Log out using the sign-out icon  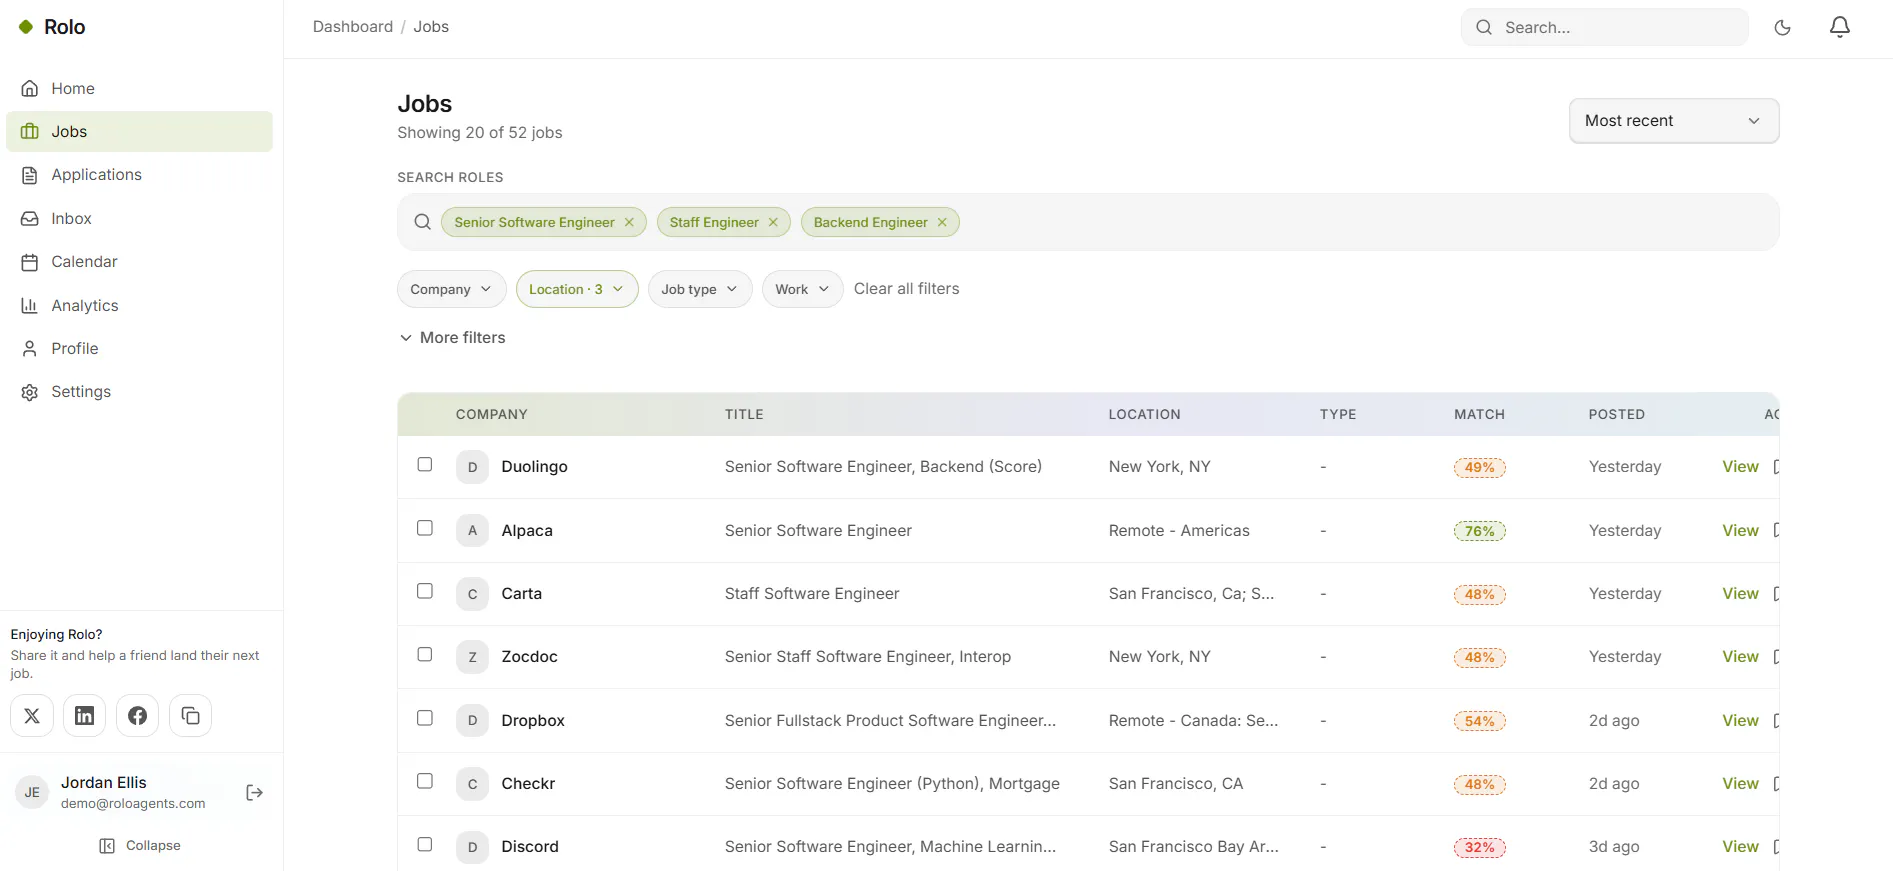point(255,793)
